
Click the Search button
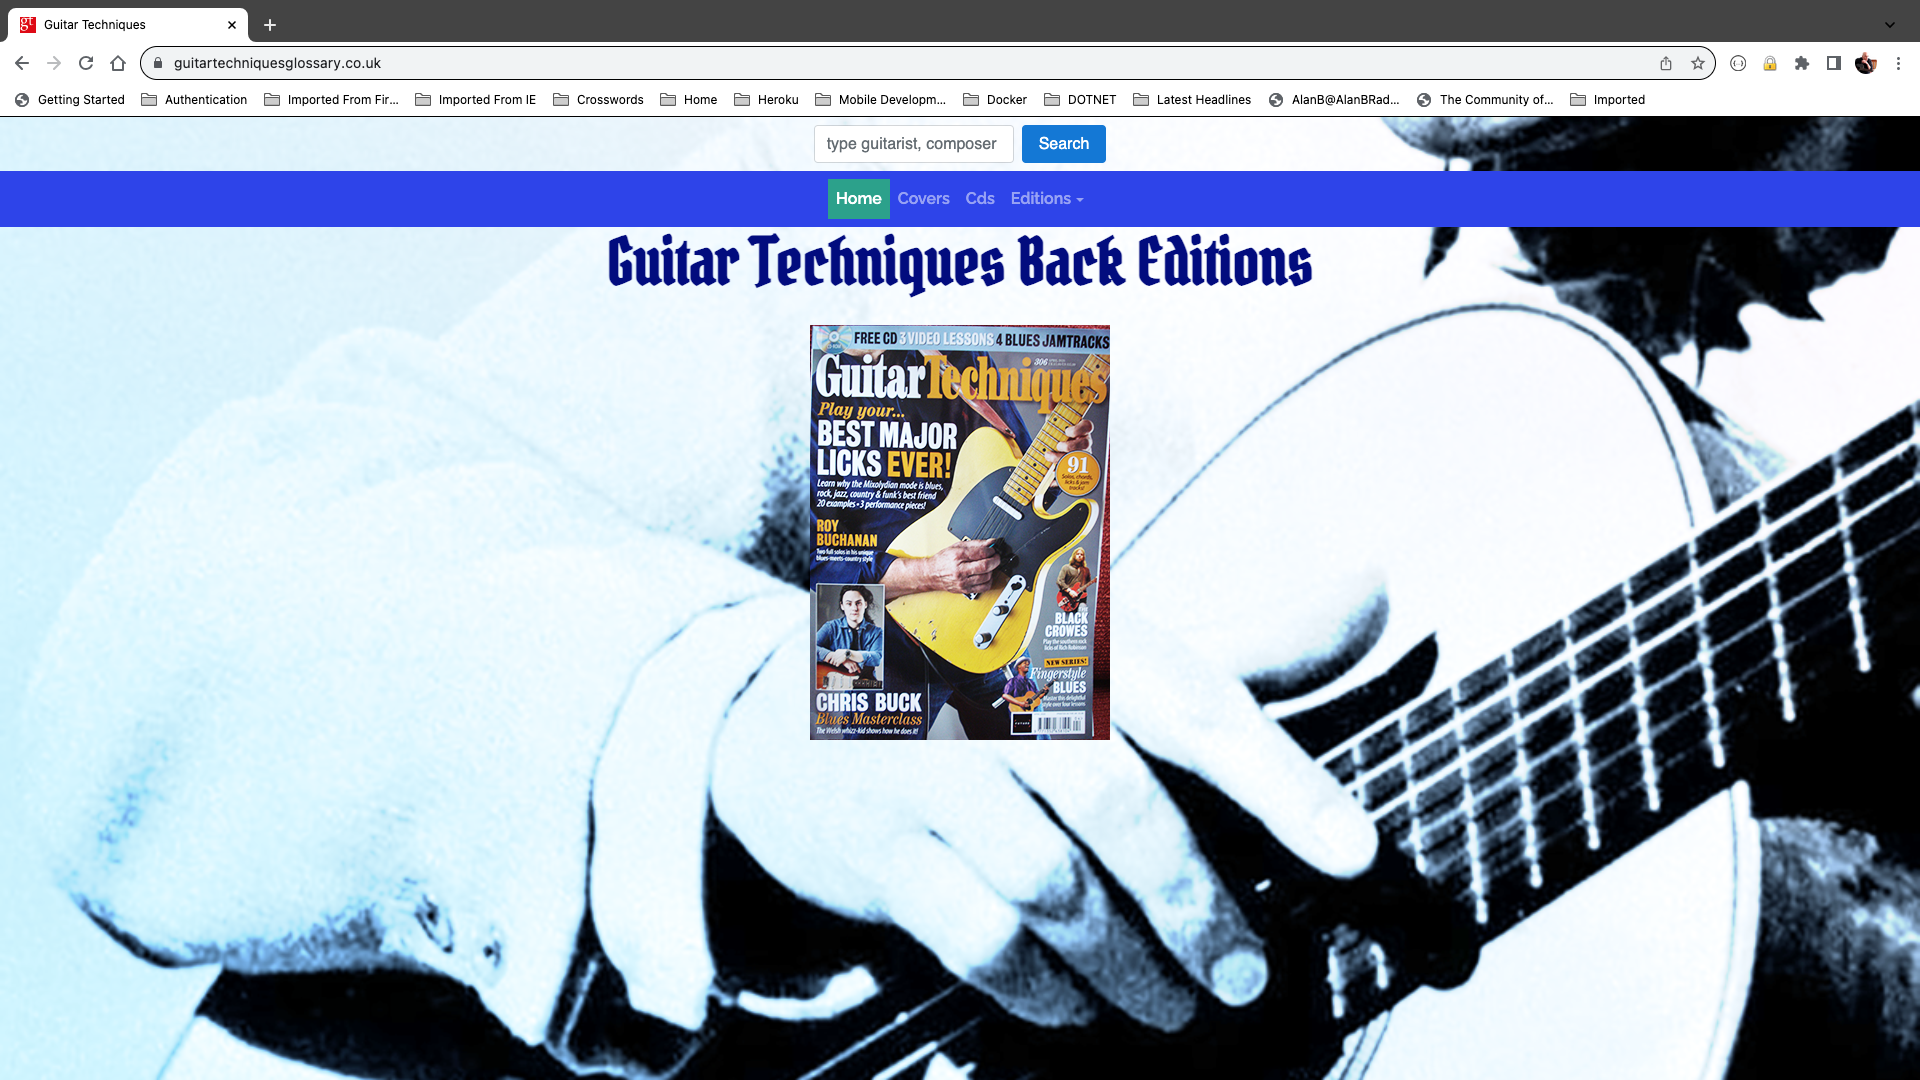pyautogui.click(x=1064, y=144)
